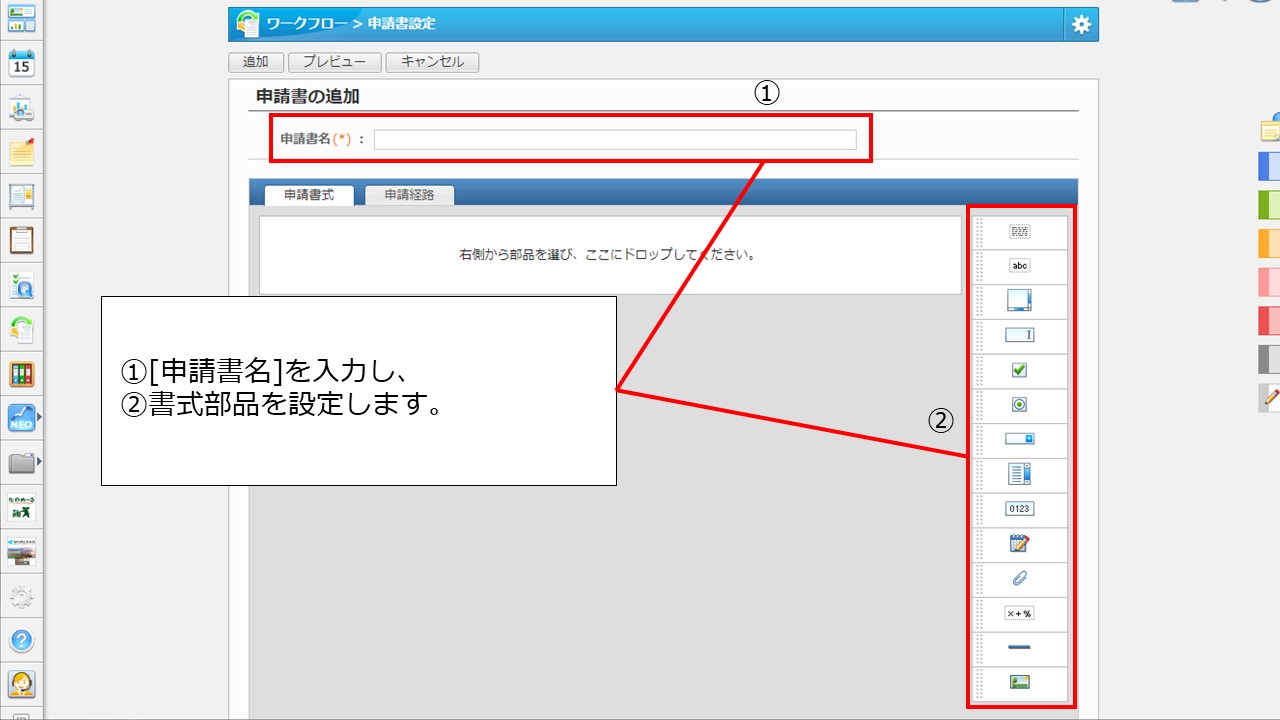The height and width of the screenshot is (720, 1280).
Task: Switch to the 申請書式 tab
Action: (309, 195)
